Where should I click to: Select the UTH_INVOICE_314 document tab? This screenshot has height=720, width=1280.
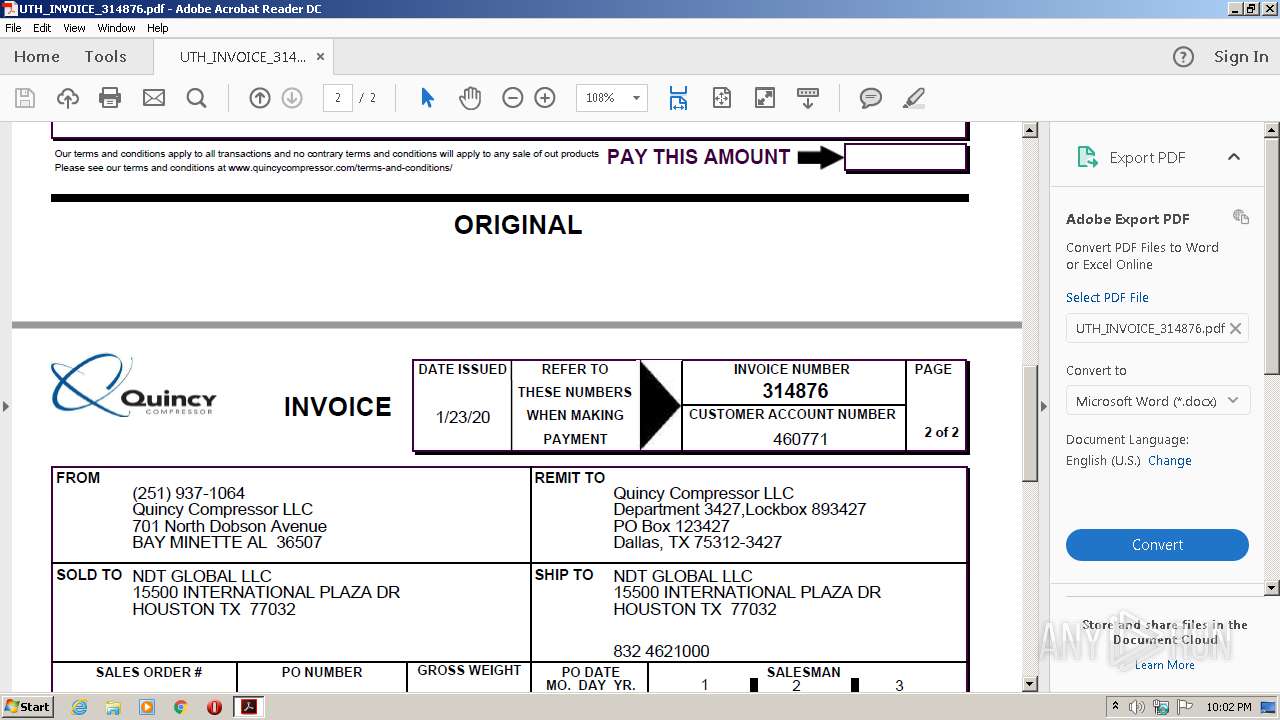coord(242,57)
